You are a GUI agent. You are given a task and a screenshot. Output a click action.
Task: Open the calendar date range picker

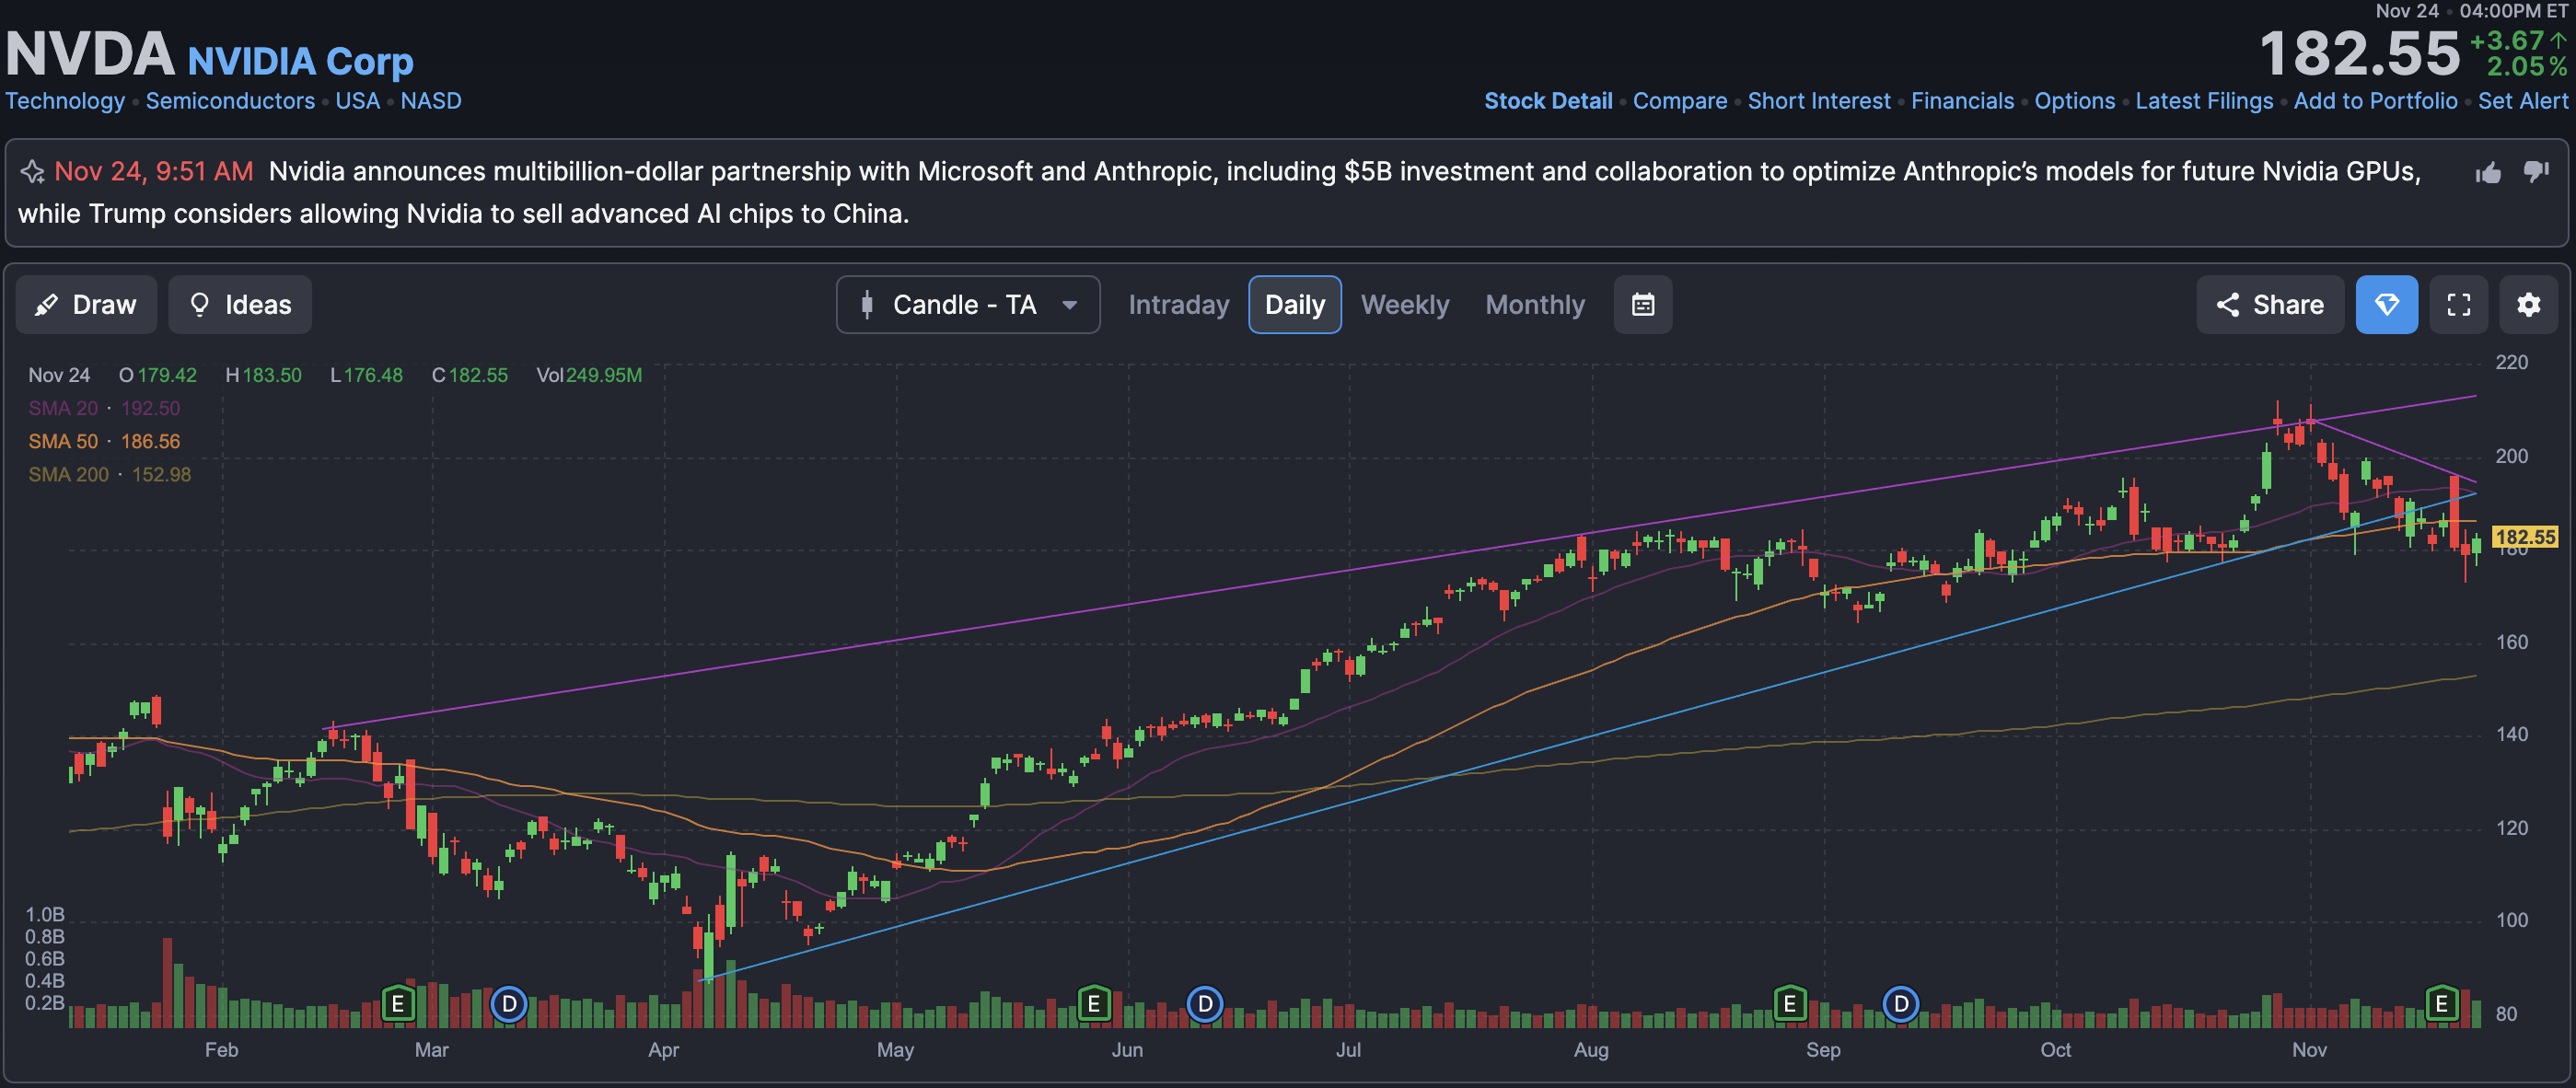coord(1642,305)
